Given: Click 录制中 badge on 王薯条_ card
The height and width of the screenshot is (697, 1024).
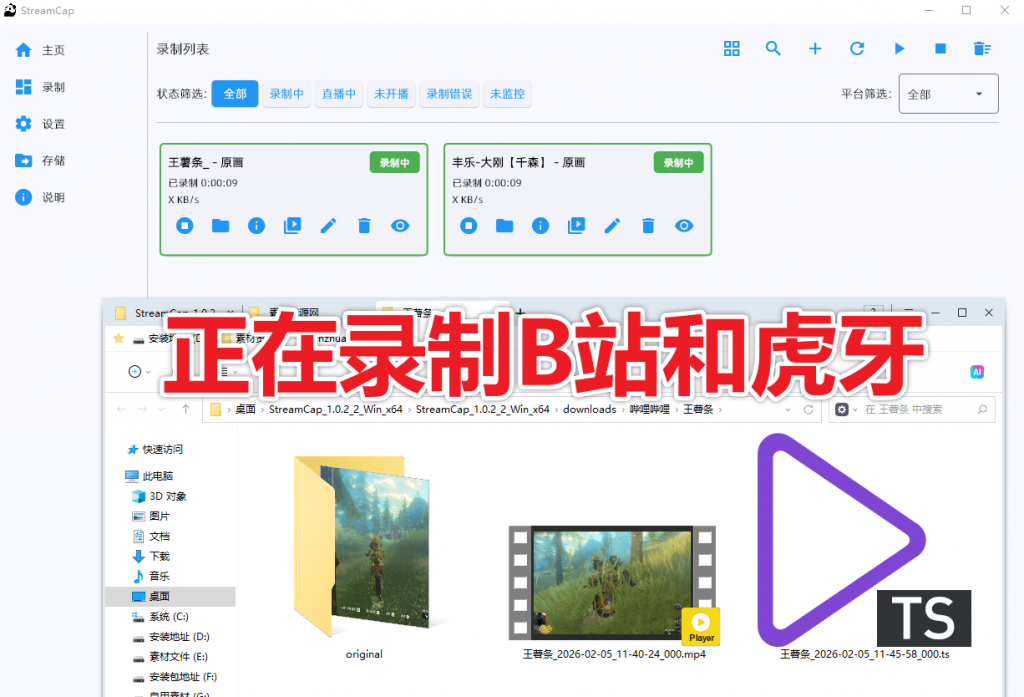Looking at the screenshot, I should pos(394,163).
